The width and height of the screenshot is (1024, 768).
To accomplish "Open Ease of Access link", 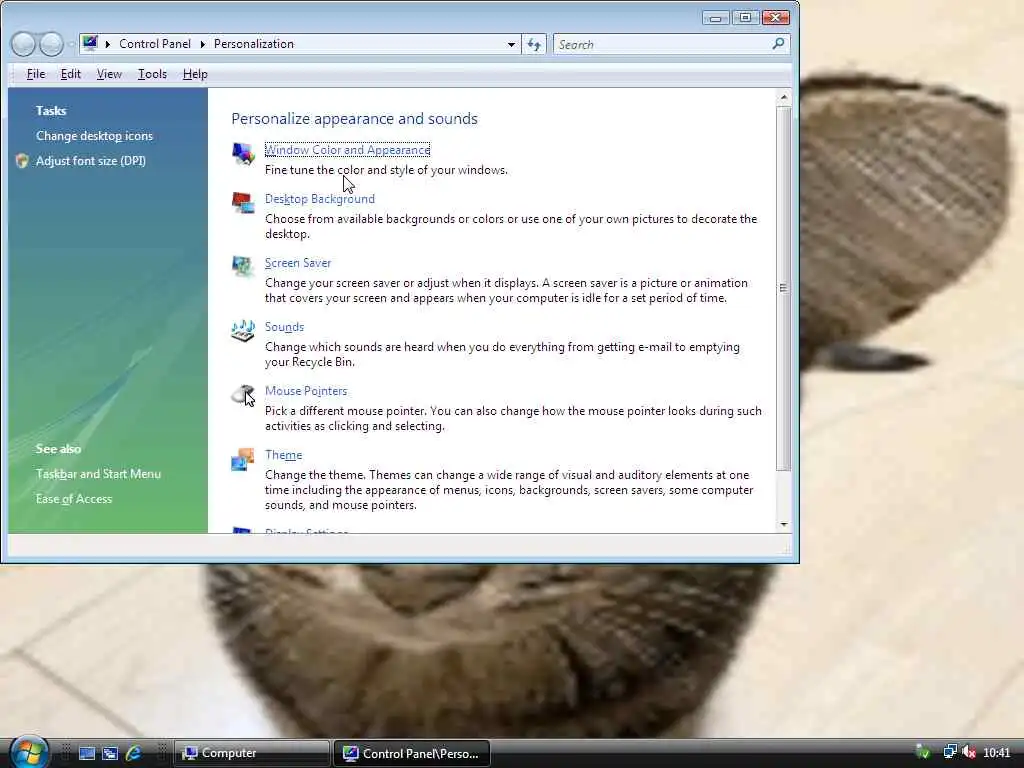I will click(x=74, y=498).
